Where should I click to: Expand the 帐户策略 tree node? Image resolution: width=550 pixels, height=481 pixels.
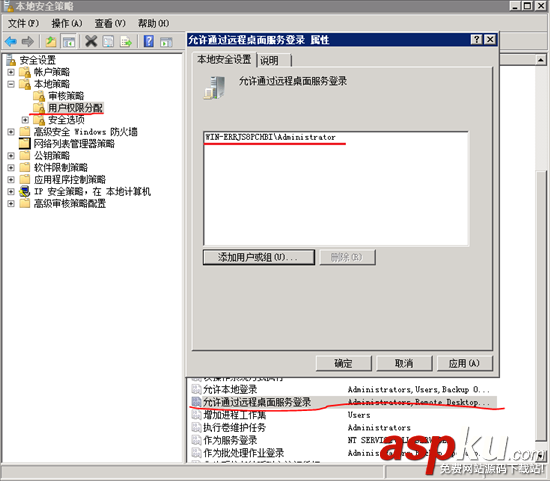point(11,72)
